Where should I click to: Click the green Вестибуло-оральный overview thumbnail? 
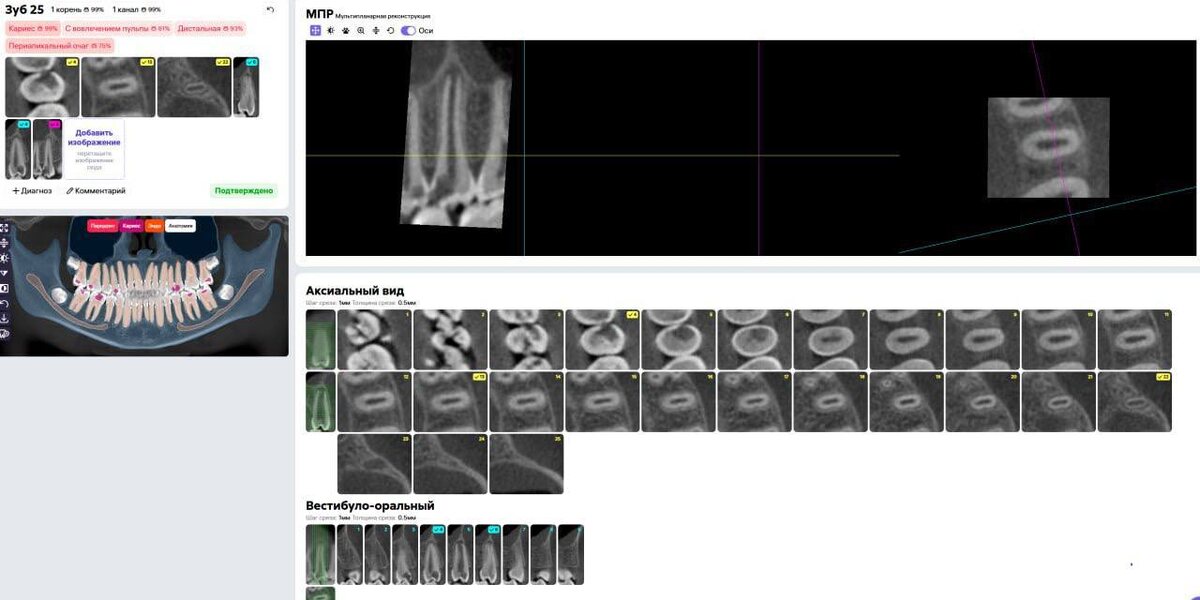[321, 555]
